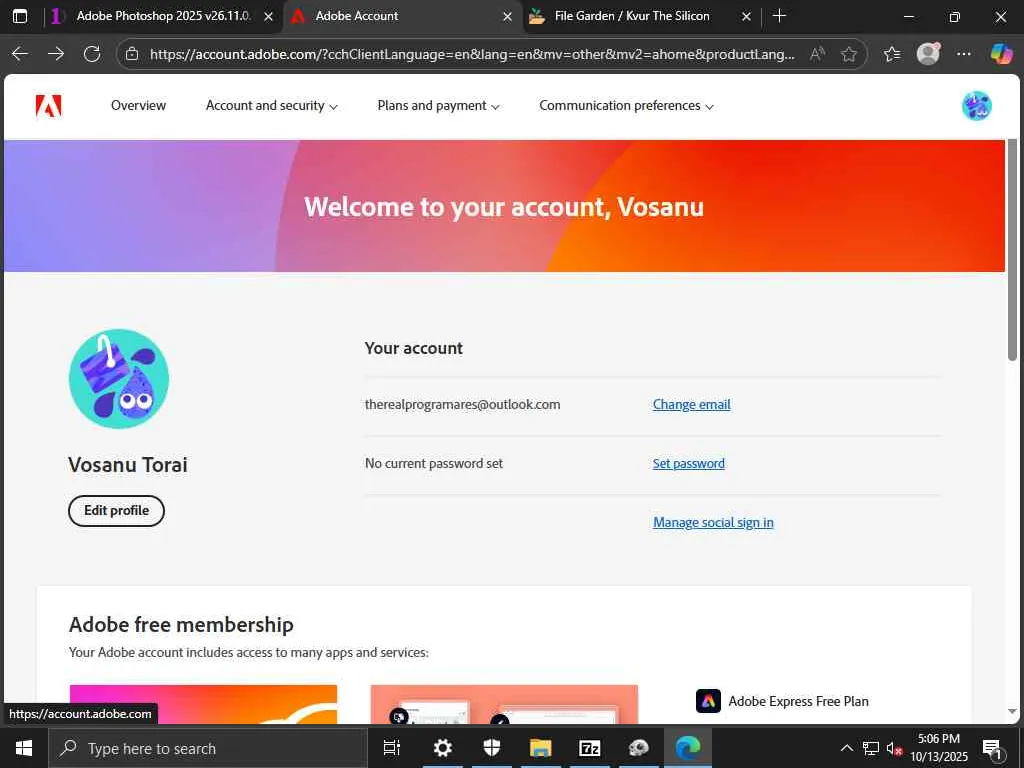Open the Favorites list icon
This screenshot has height=768, width=1024.
[892, 54]
